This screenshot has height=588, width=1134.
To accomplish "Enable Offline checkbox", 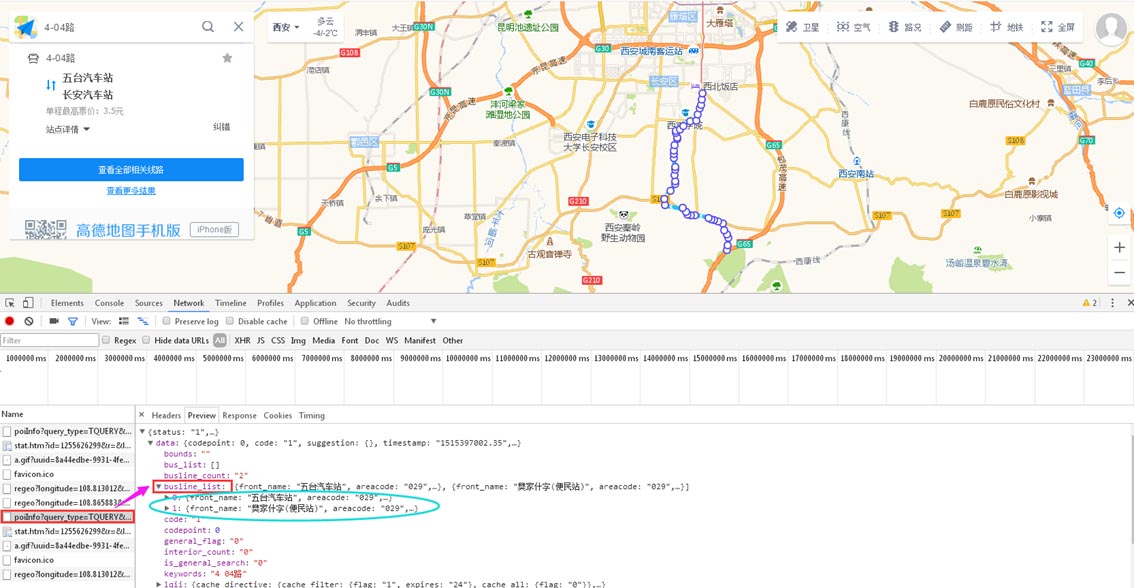I will coord(304,321).
